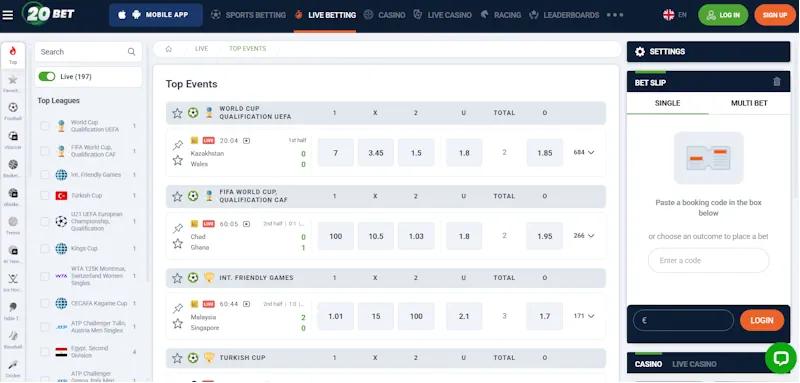The height and width of the screenshot is (383, 800).
Task: Switch bet slip to Multi Bet tab
Action: [x=749, y=103]
